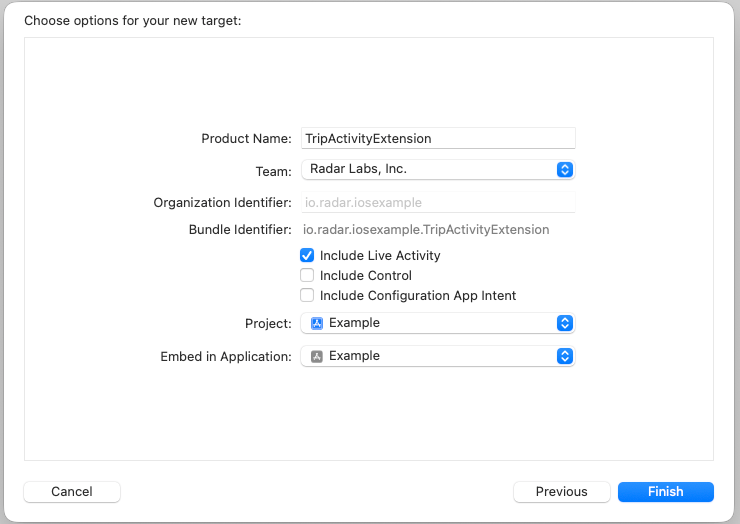Viewport: 740px width, 524px height.
Task: Click the blue Xcode project icon beside Example
Action: pos(317,323)
